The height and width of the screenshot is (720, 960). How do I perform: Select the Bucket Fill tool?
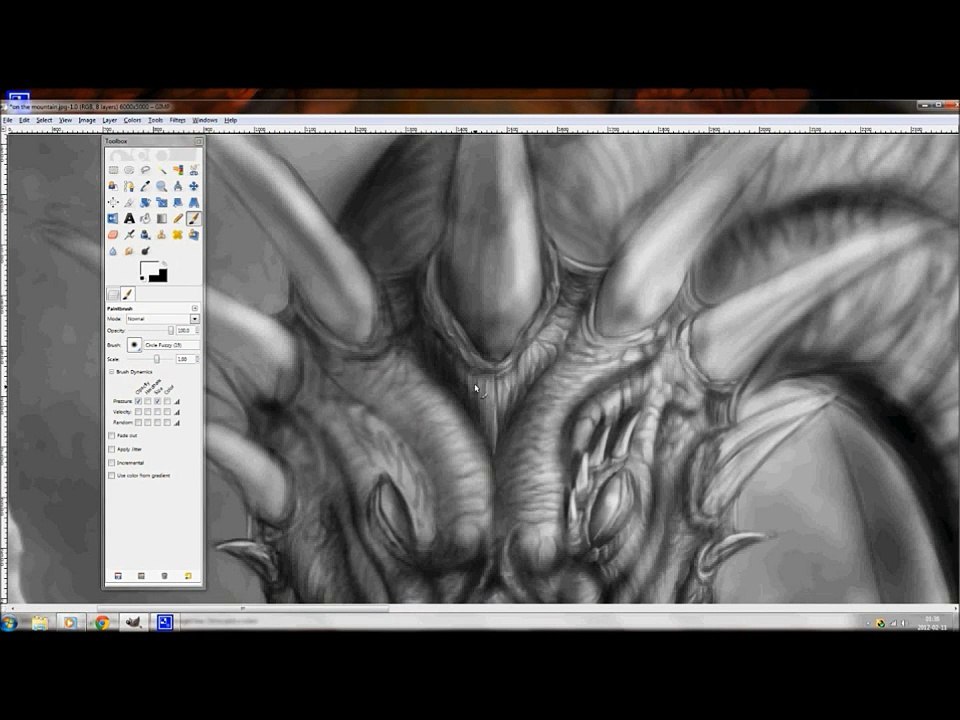[x=145, y=219]
